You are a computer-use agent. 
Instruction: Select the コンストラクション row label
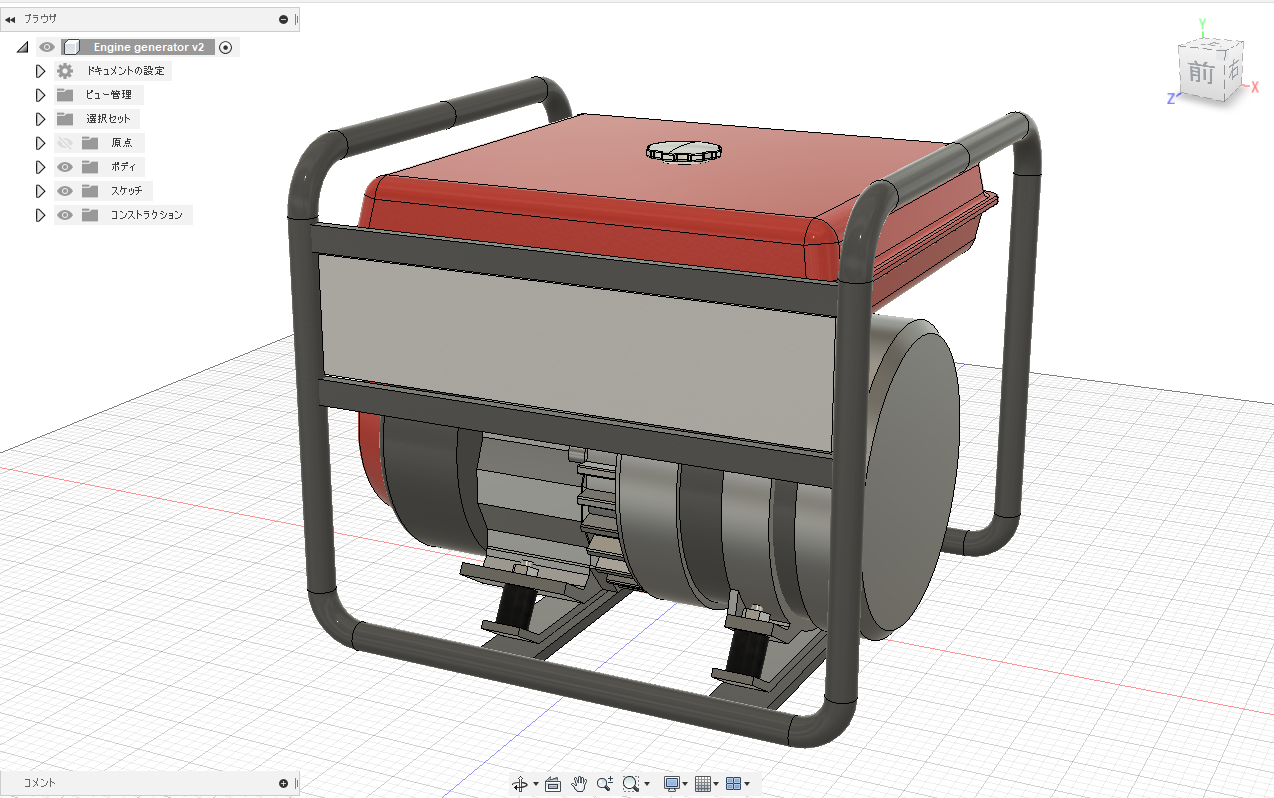[x=147, y=215]
